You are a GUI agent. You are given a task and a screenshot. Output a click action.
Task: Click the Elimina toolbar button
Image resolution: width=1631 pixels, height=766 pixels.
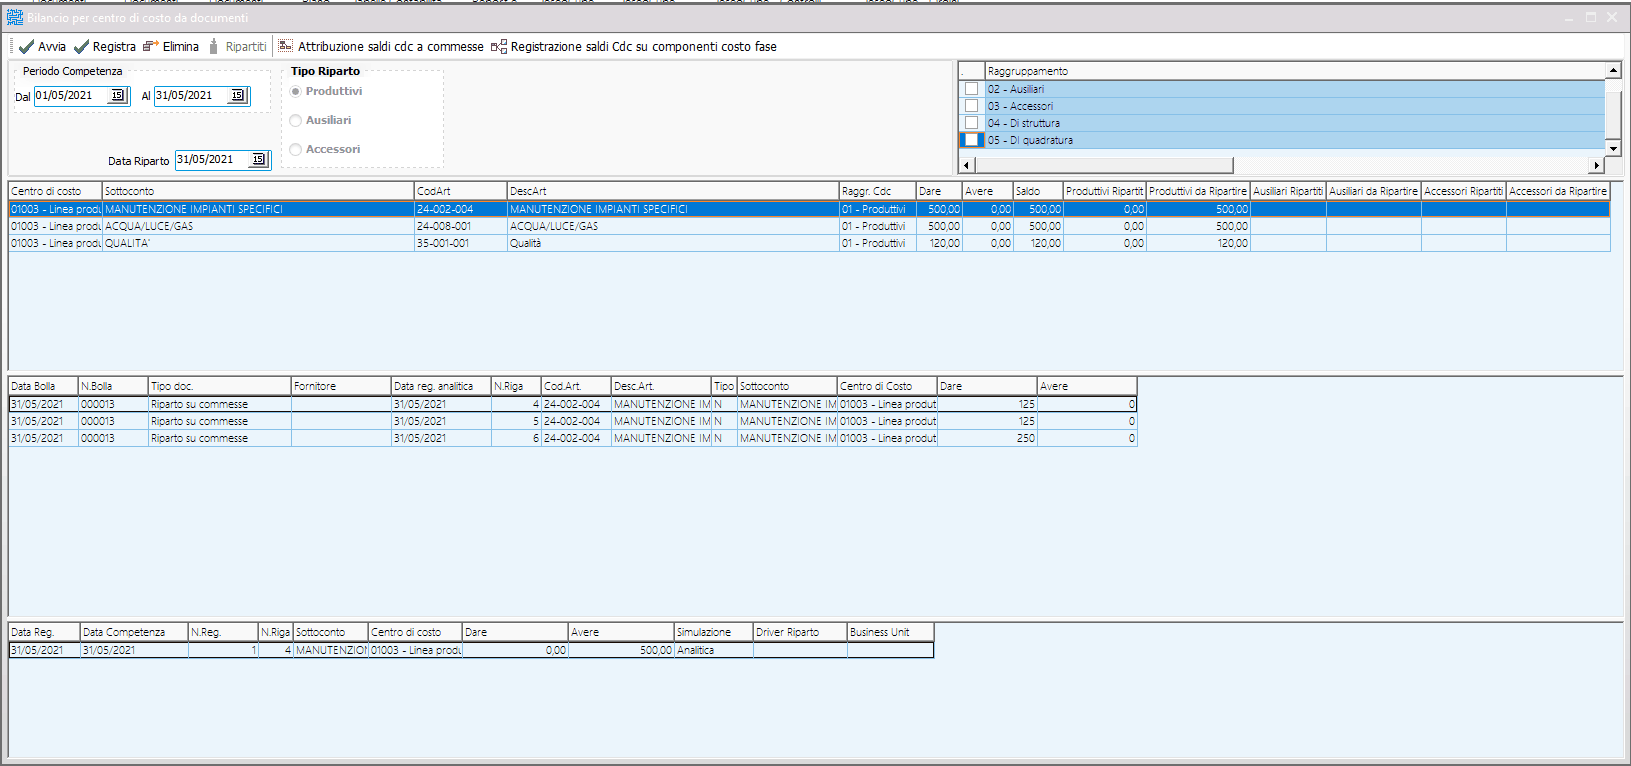[x=171, y=47]
